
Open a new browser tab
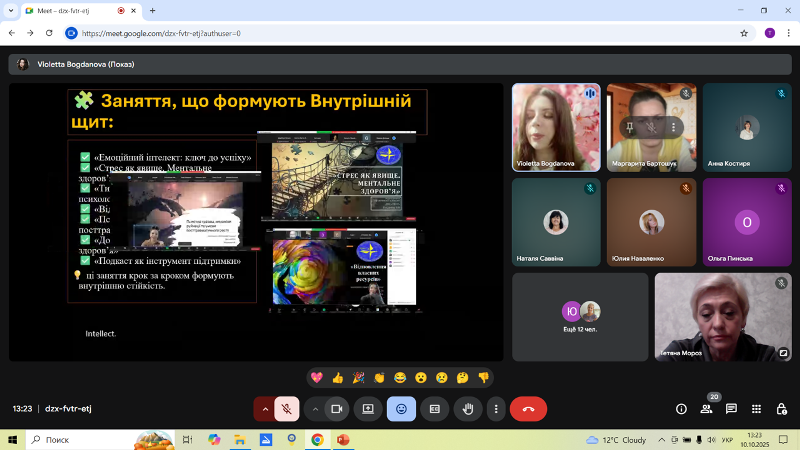click(152, 10)
